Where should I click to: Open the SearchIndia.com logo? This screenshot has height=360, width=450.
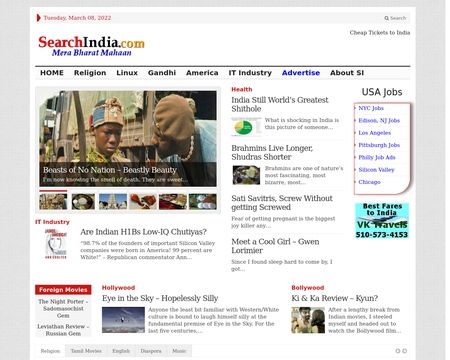point(91,46)
